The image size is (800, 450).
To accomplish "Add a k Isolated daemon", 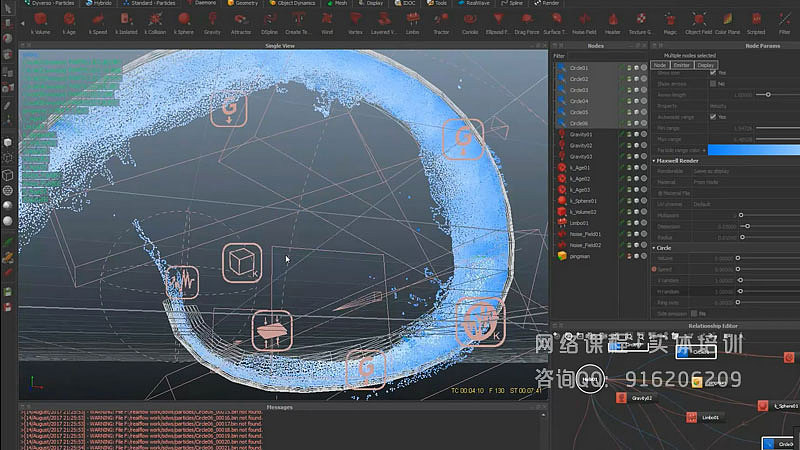I will coord(126,23).
